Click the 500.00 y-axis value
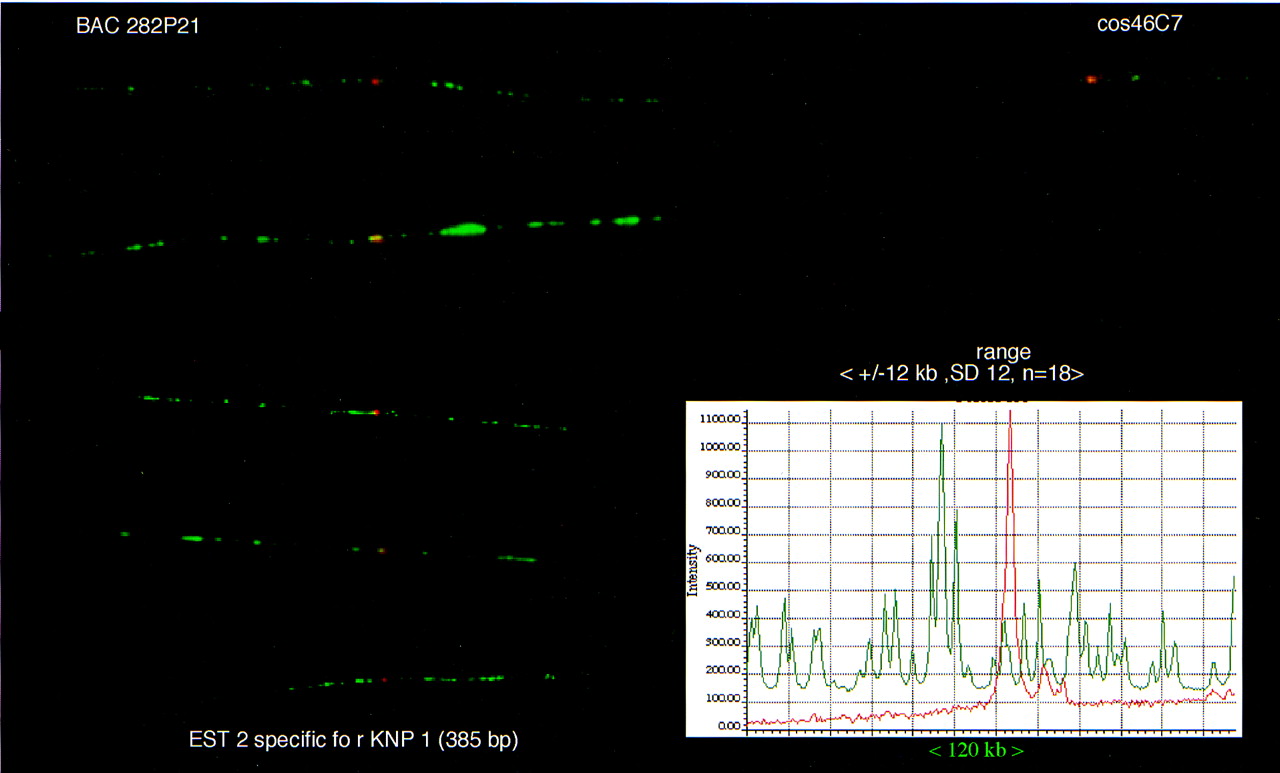 click(722, 587)
